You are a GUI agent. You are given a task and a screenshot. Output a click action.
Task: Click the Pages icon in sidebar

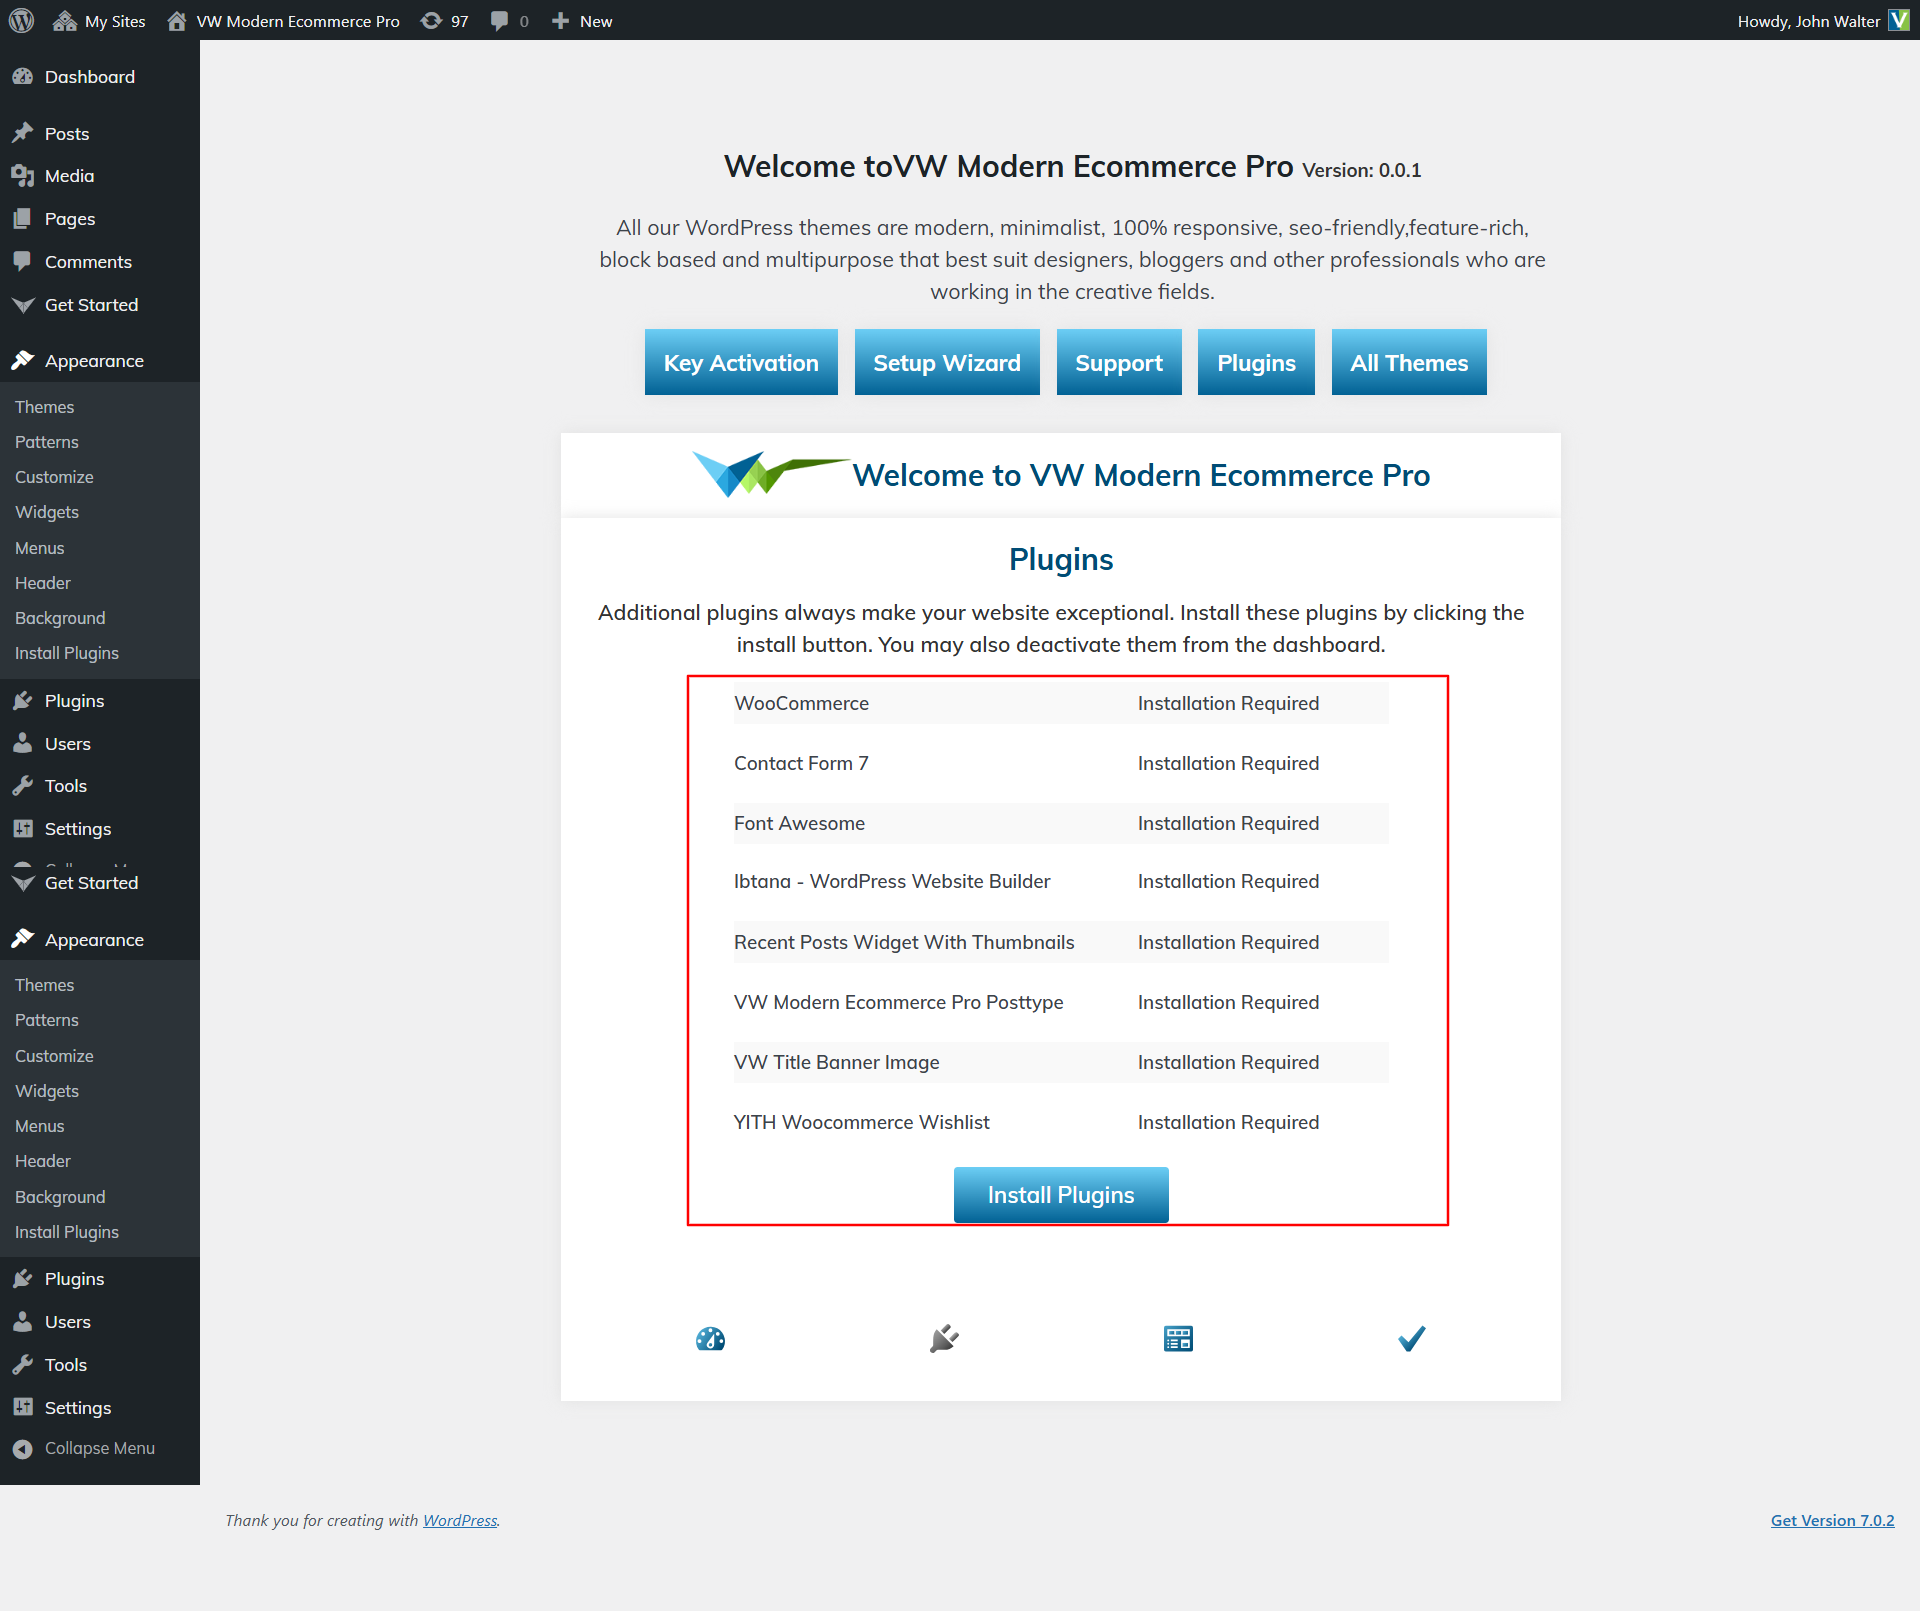click(x=22, y=219)
